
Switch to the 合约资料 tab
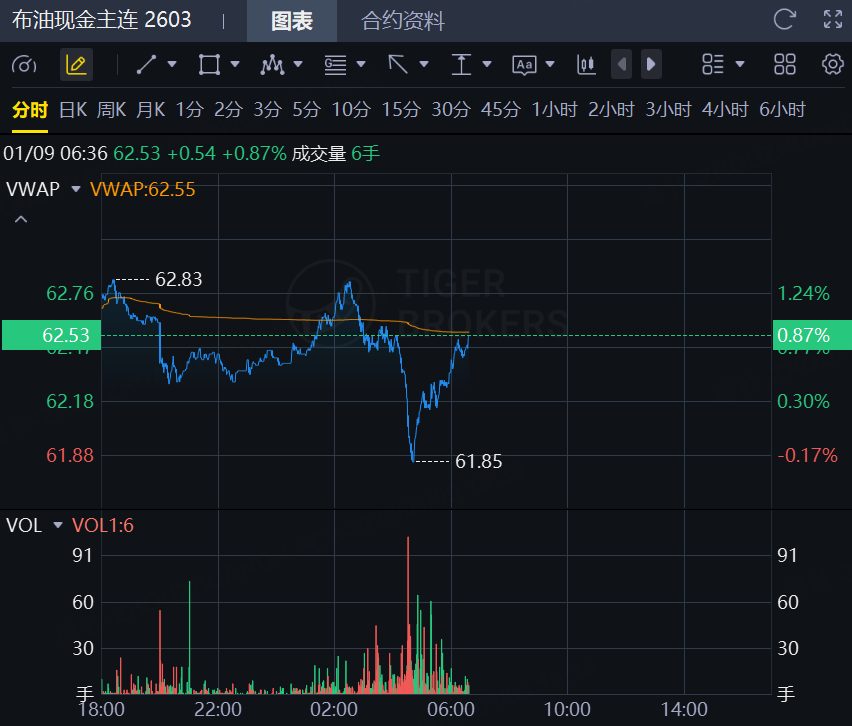402,21
